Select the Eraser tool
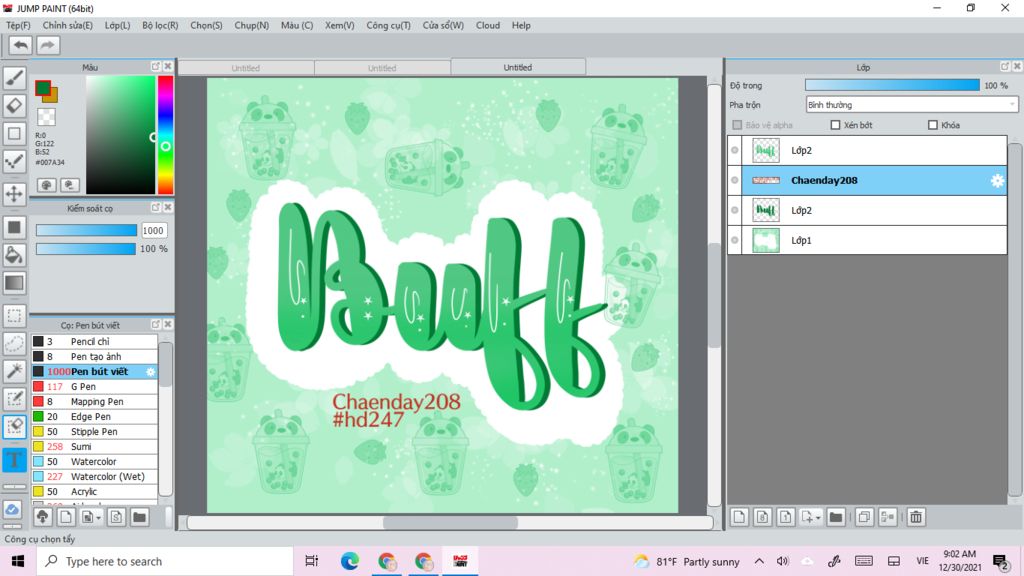 click(14, 106)
